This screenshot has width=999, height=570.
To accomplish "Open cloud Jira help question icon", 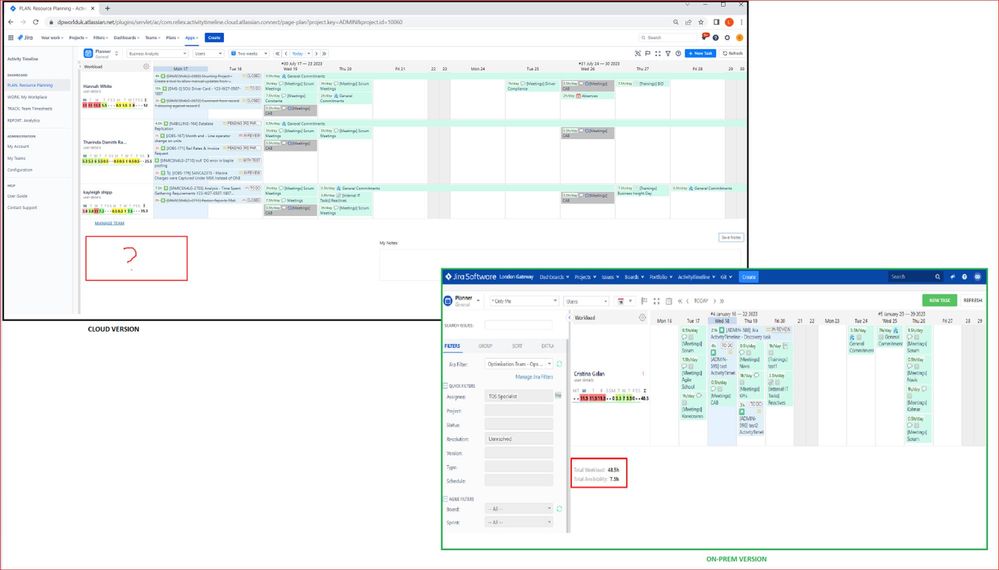I will [715, 38].
